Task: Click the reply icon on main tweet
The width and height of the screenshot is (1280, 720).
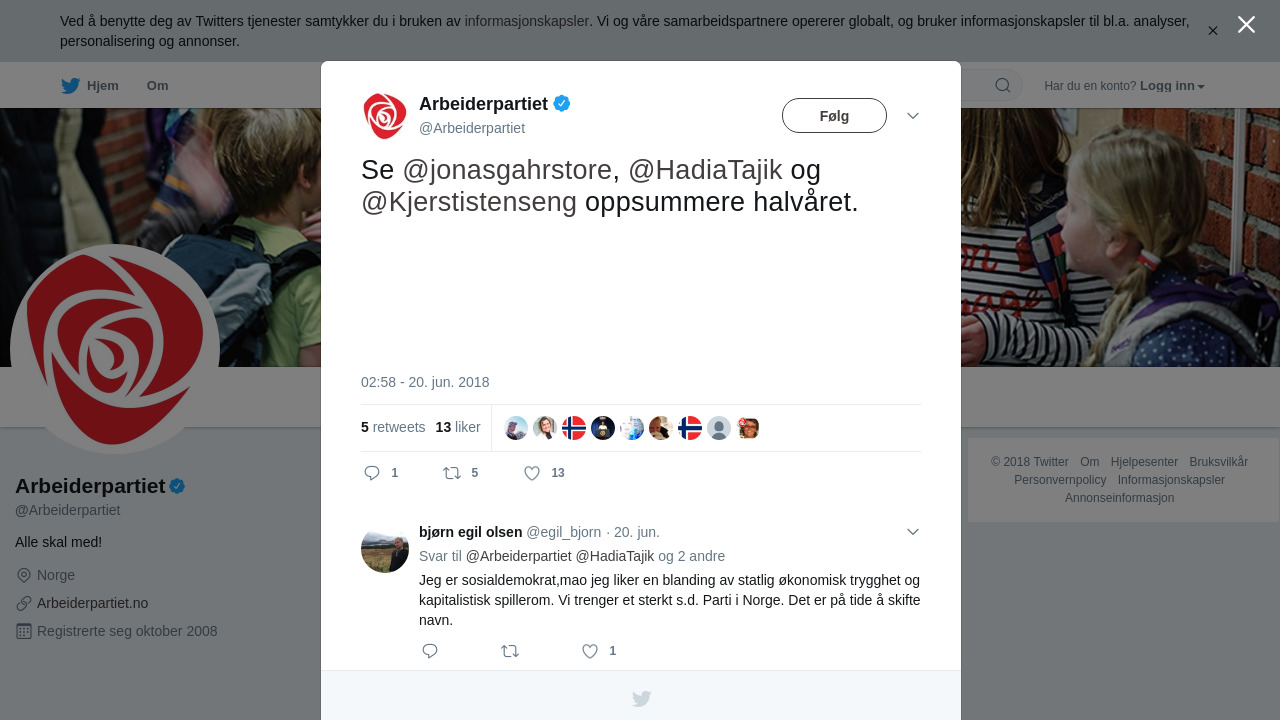Action: pos(372,473)
